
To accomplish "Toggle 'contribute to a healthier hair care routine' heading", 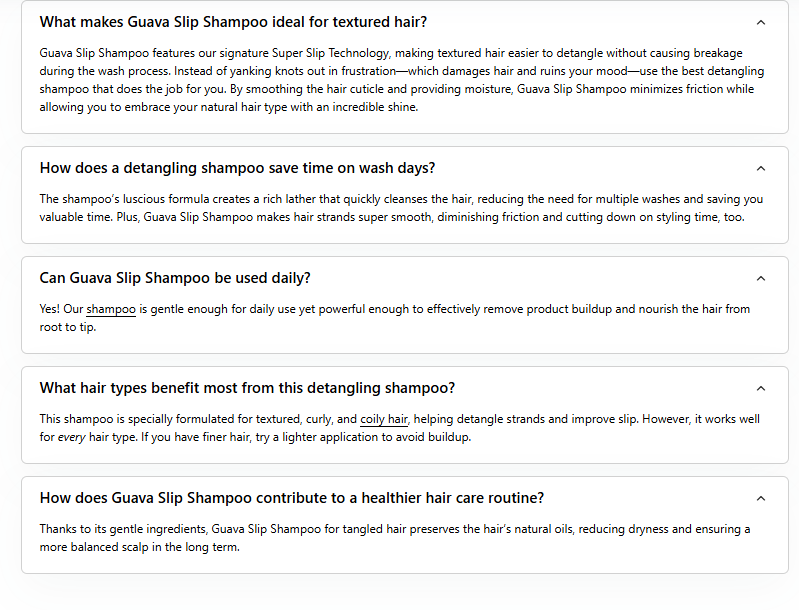I will click(292, 498).
